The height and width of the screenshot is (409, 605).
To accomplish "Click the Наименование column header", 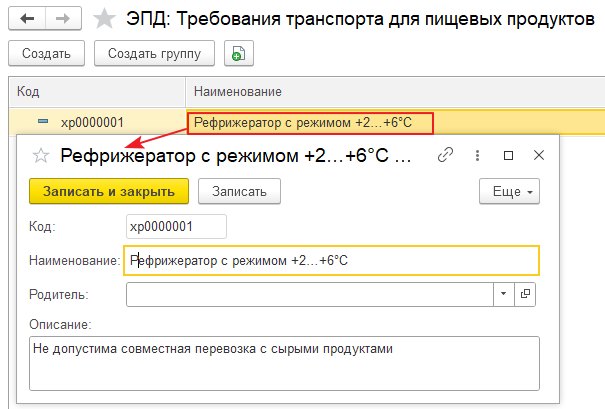I will coord(395,91).
